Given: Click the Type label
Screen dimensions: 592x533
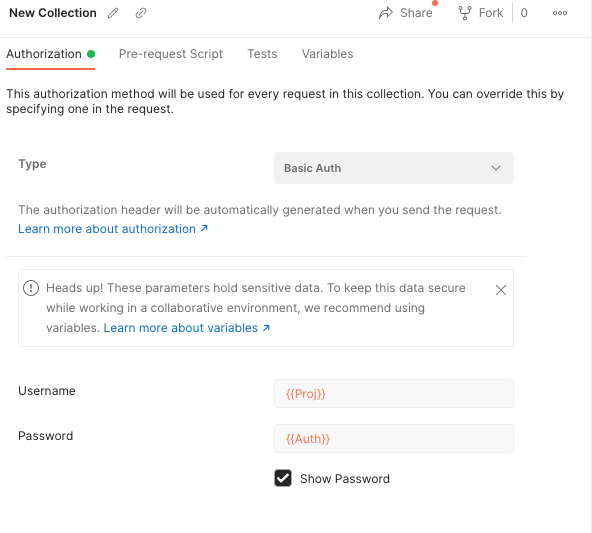Looking at the screenshot, I should (32, 164).
